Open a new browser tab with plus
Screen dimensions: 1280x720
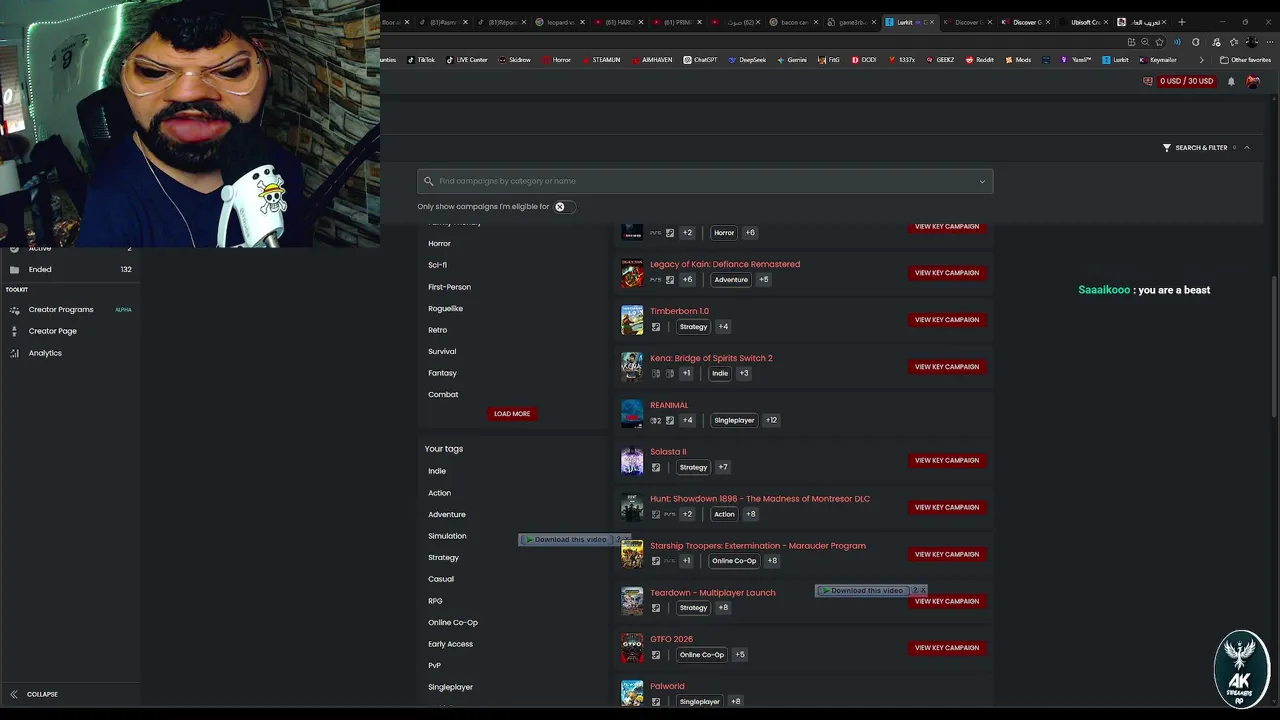[x=1181, y=22]
